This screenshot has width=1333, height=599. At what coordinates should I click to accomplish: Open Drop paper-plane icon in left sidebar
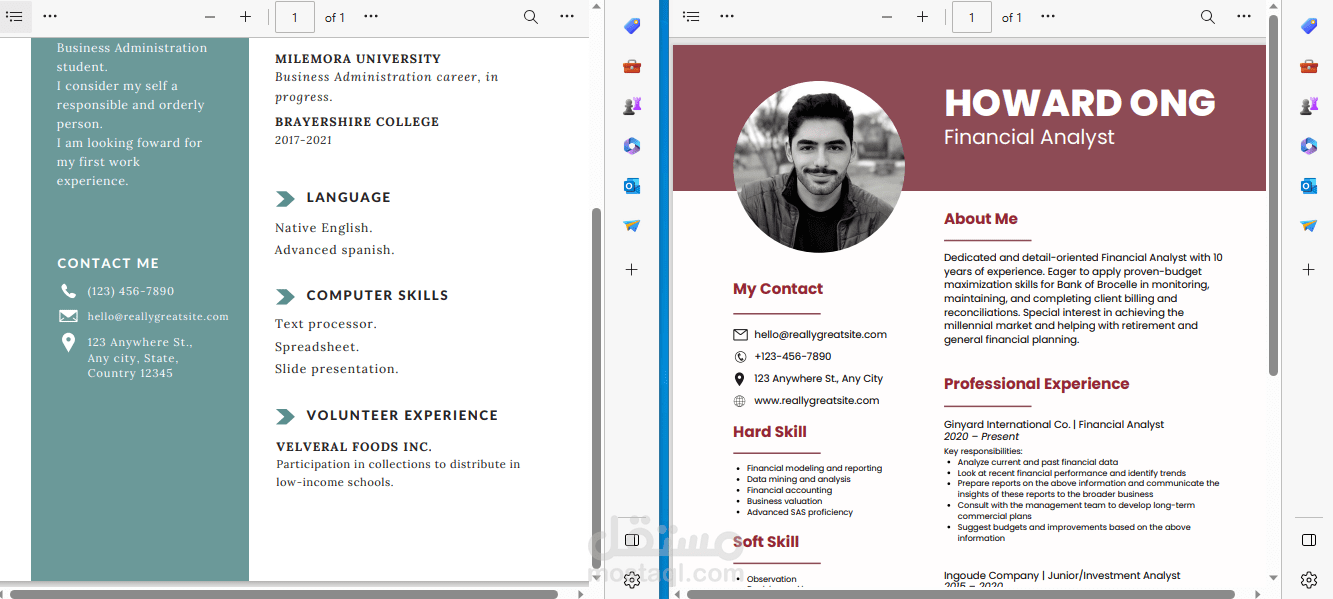click(632, 226)
